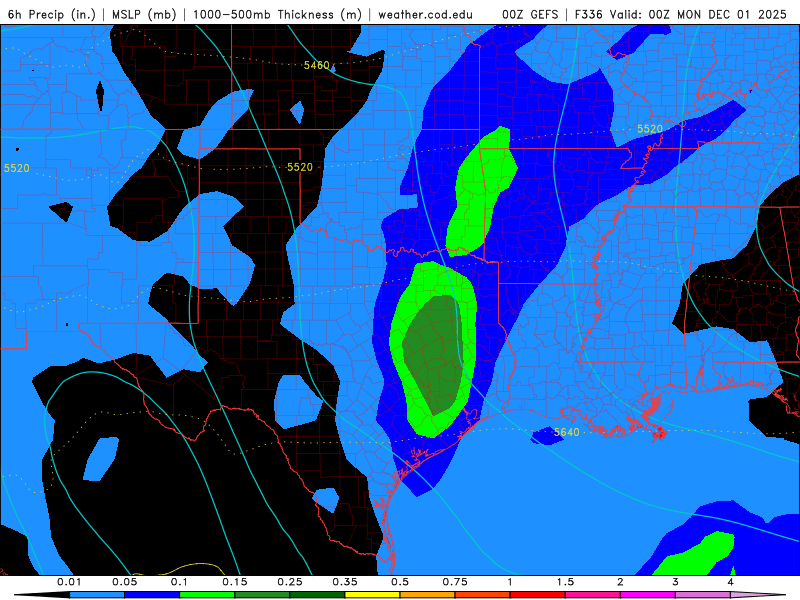The image size is (800, 600).
Task: Click the '5640' thickness contour label
Action: click(566, 432)
